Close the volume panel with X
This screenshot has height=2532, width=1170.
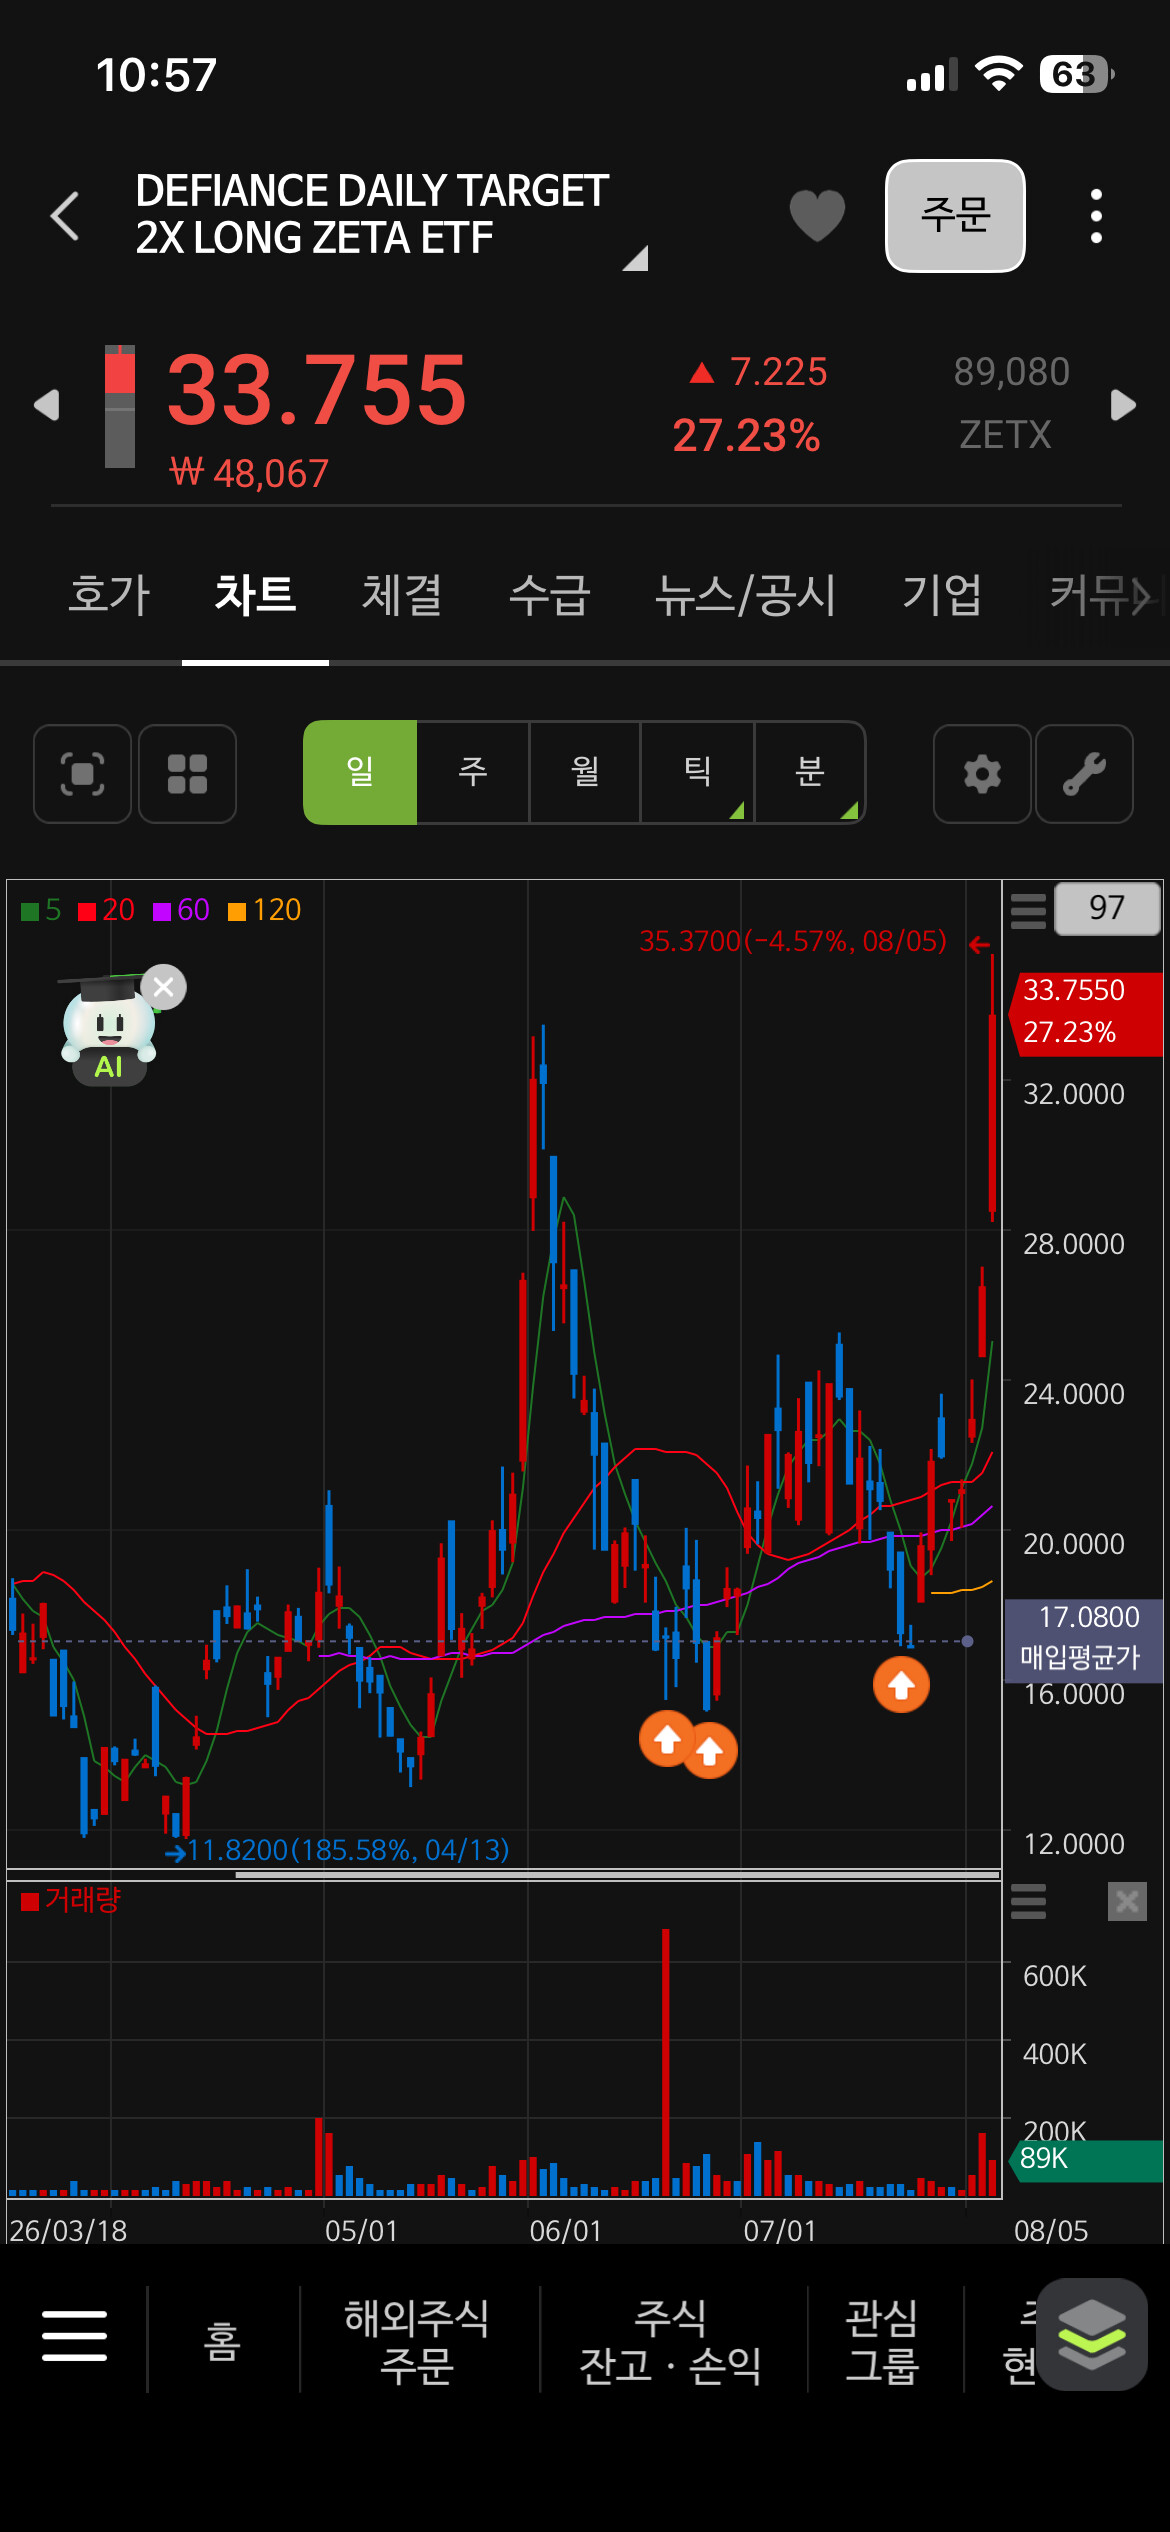(x=1127, y=1901)
